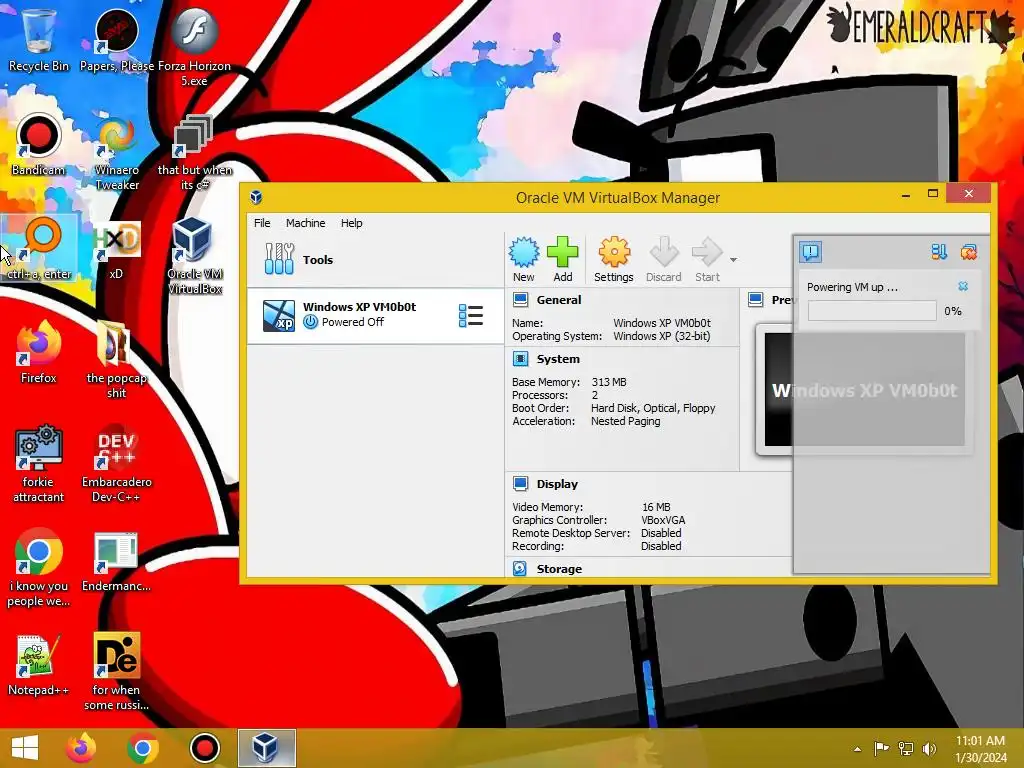Screen dimensions: 1024x768
Task: Click the Storage disk icon
Action: pyautogui.click(x=520, y=569)
